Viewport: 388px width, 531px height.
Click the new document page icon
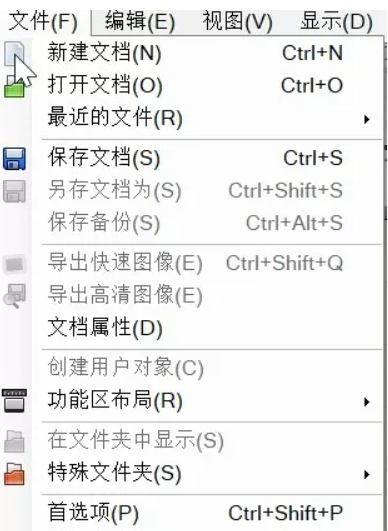tap(14, 54)
